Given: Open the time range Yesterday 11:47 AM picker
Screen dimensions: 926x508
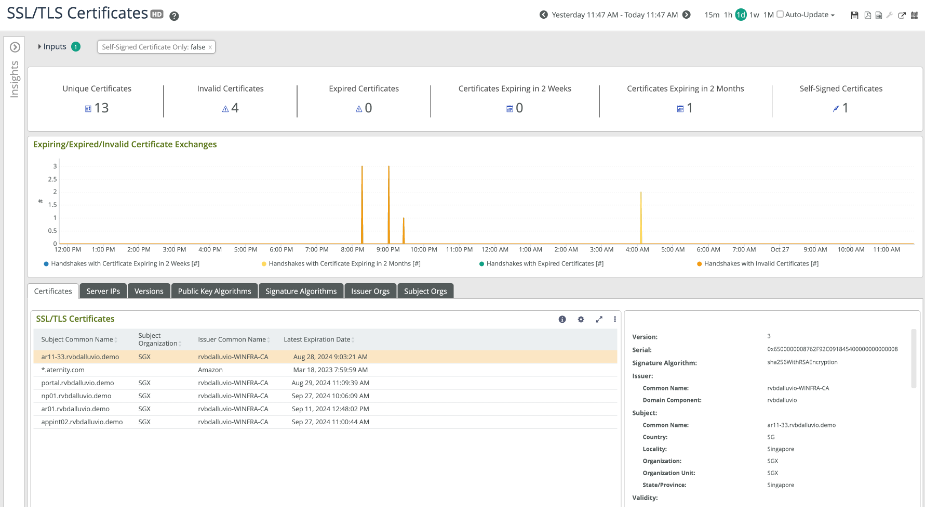Looking at the screenshot, I should pyautogui.click(x=615, y=15).
